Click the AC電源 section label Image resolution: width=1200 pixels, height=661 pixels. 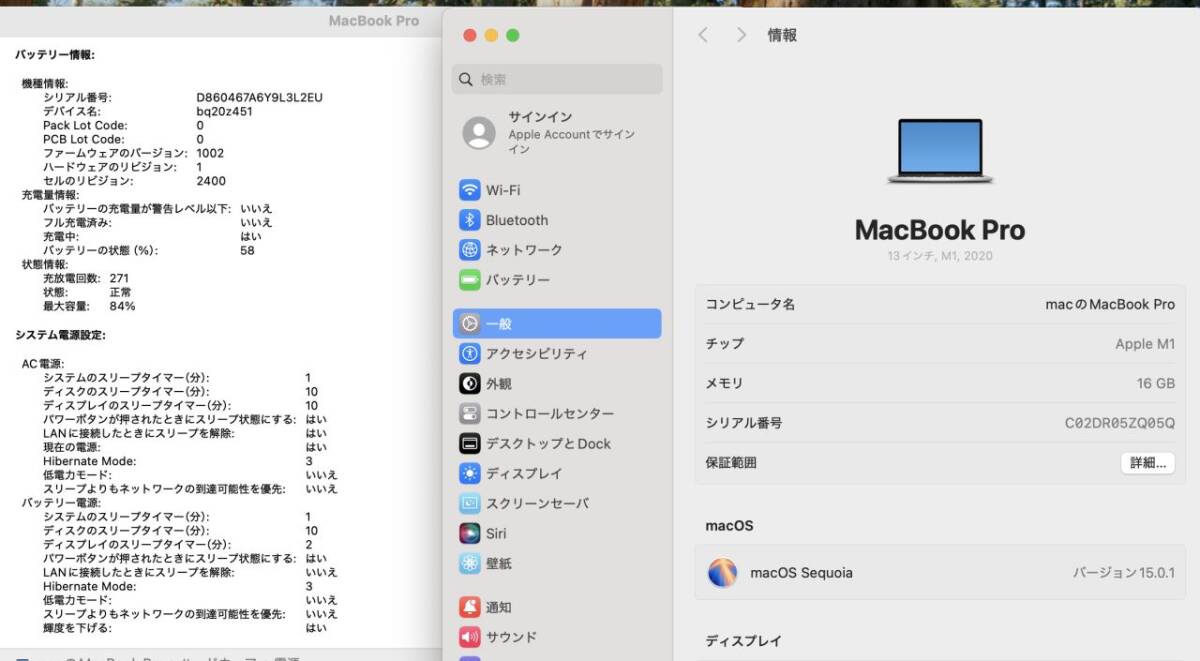point(43,363)
